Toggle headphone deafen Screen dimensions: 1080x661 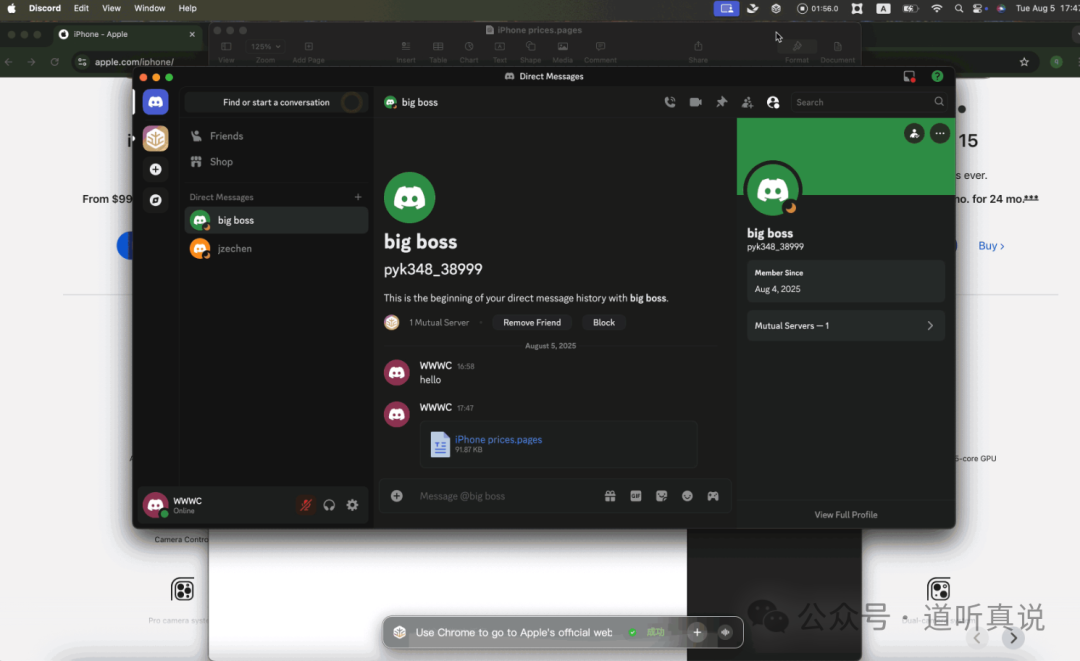tap(329, 505)
